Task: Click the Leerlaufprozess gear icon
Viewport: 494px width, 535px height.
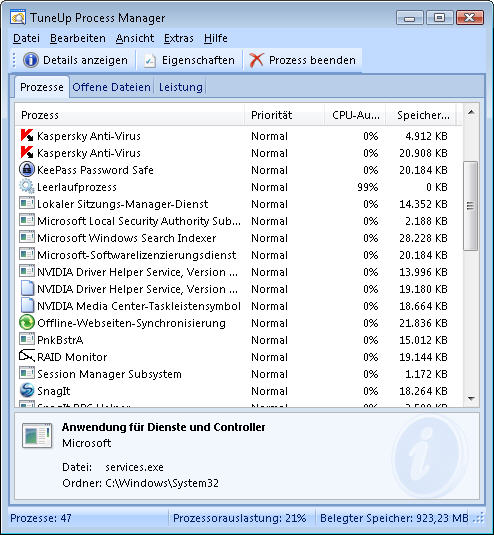Action: [27, 187]
